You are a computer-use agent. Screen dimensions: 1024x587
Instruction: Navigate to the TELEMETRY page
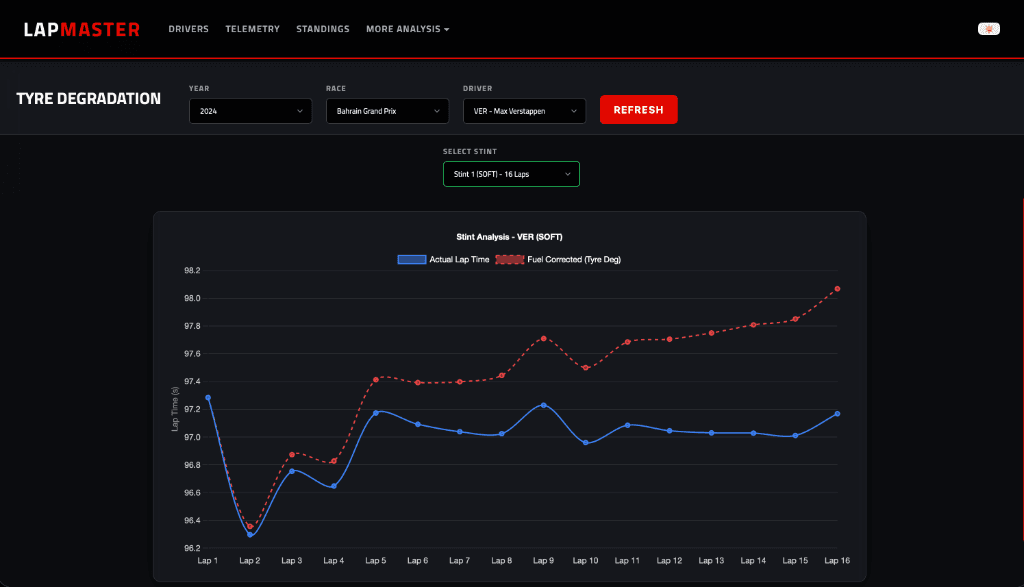[253, 29]
